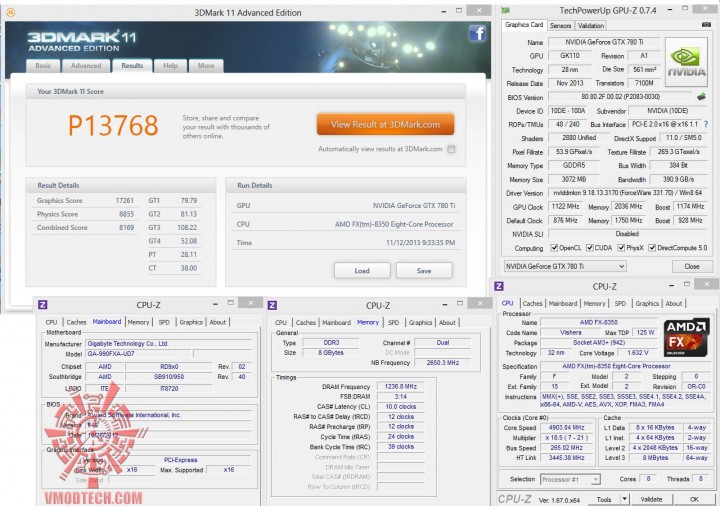This screenshot has height=506, width=720.
Task: Click Save button in Run Details
Action: point(424,271)
